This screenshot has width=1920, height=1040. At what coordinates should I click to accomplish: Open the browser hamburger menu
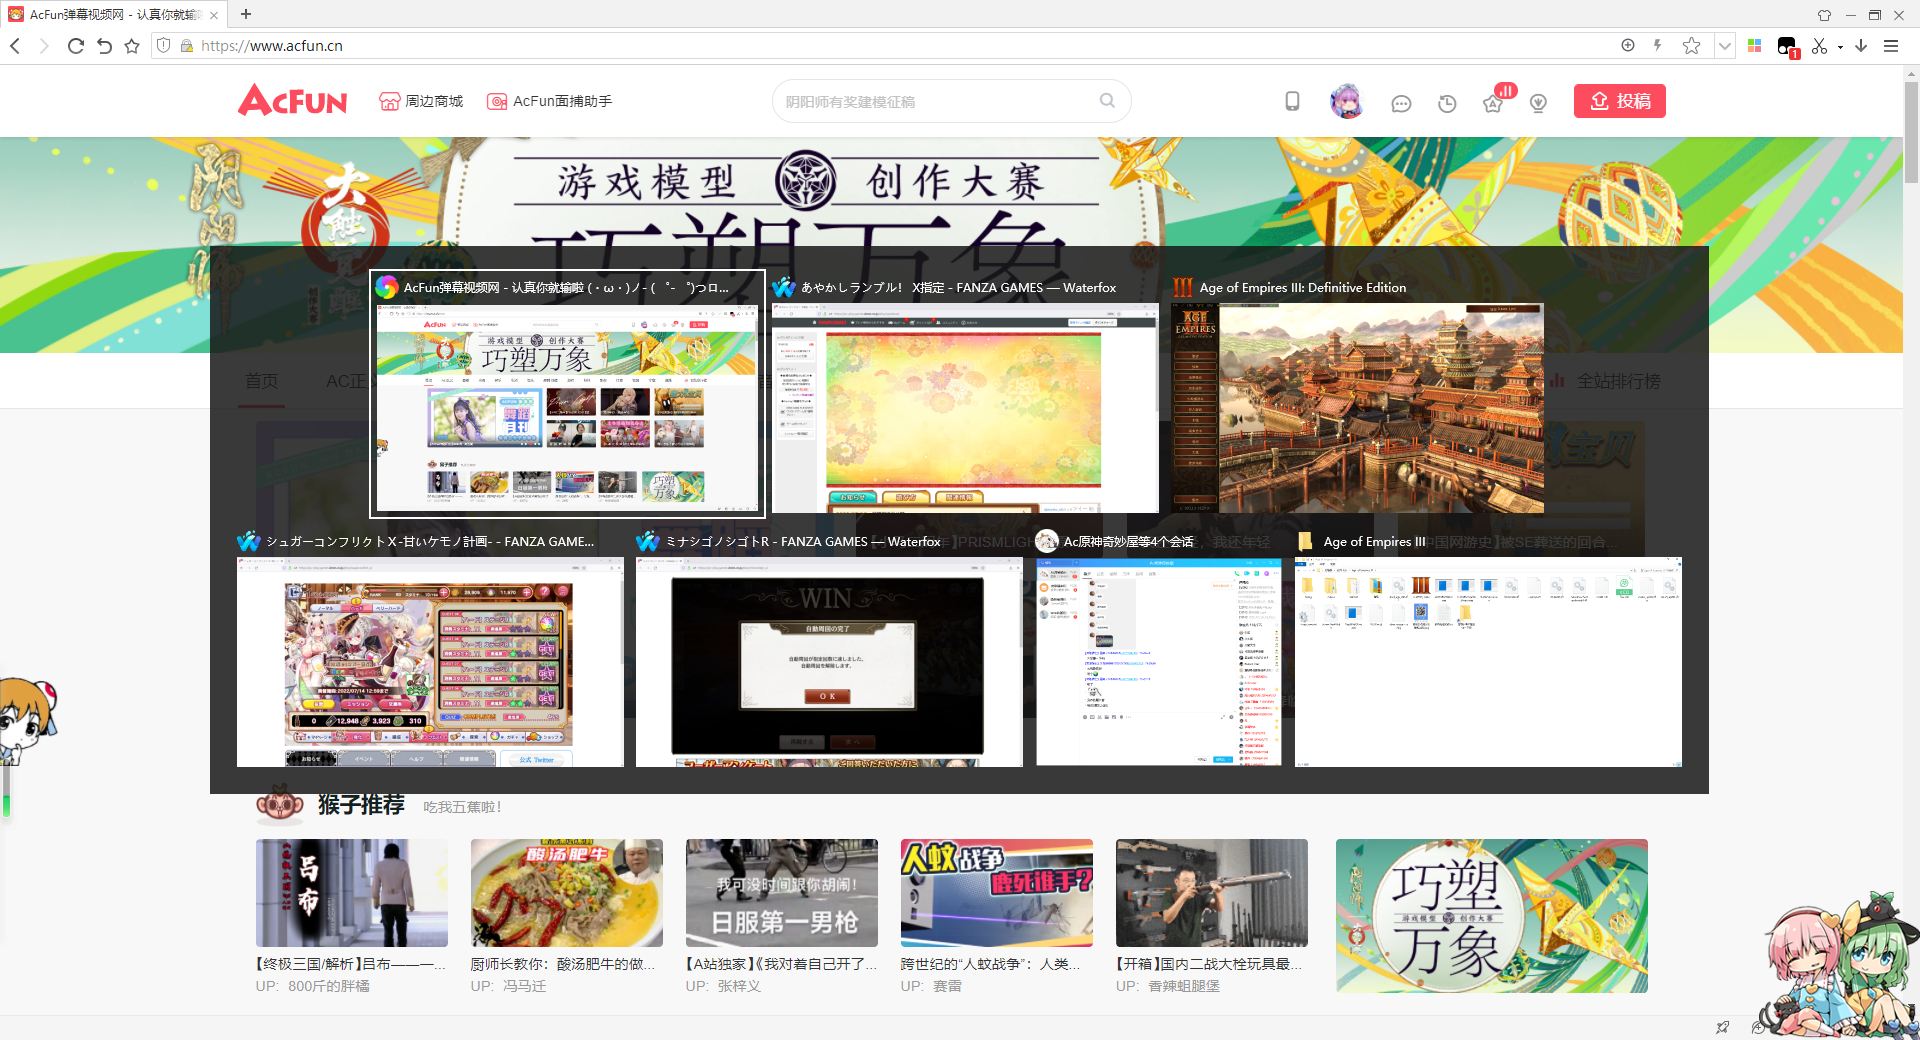(x=1891, y=46)
